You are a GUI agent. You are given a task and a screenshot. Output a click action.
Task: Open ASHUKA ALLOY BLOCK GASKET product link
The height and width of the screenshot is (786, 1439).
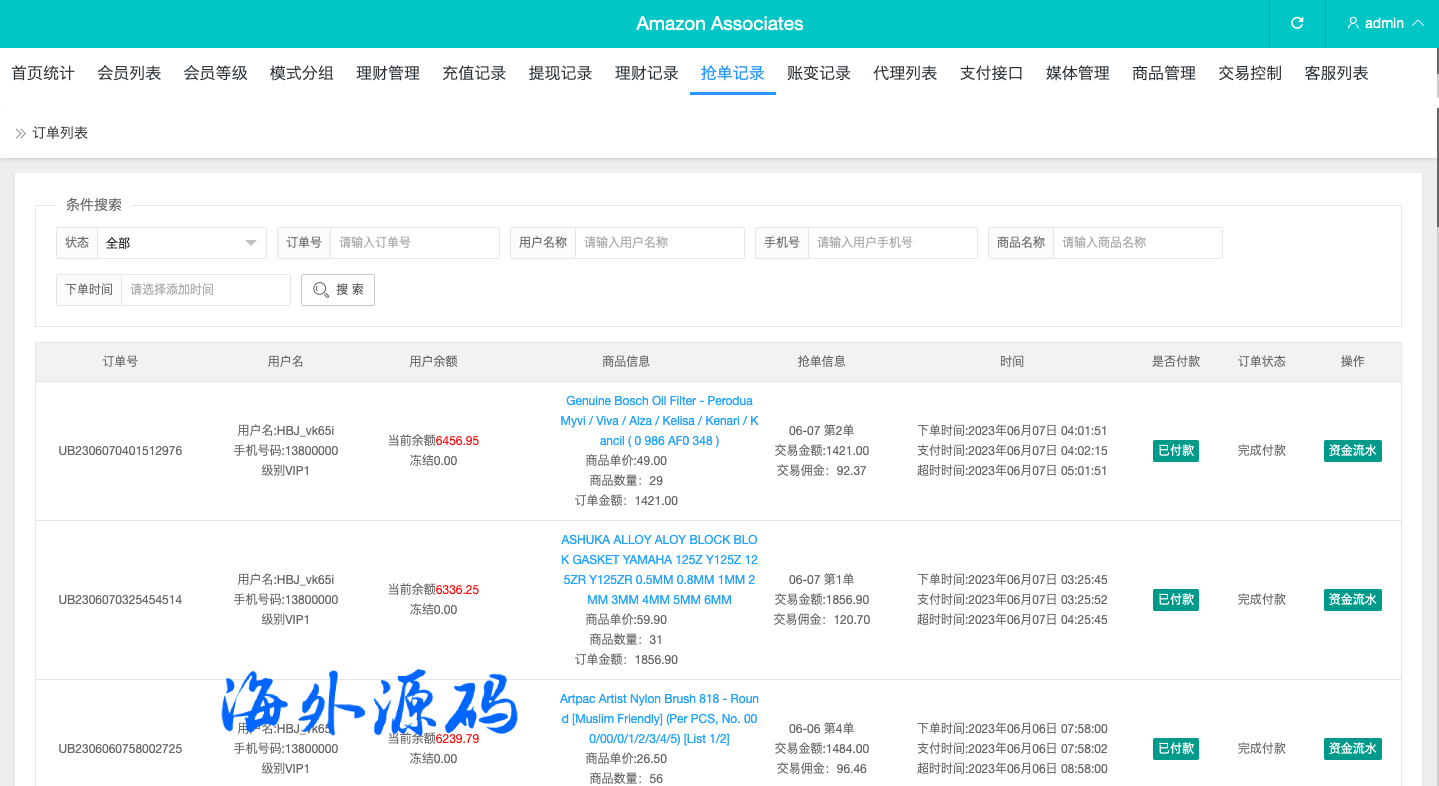pyautogui.click(x=659, y=570)
